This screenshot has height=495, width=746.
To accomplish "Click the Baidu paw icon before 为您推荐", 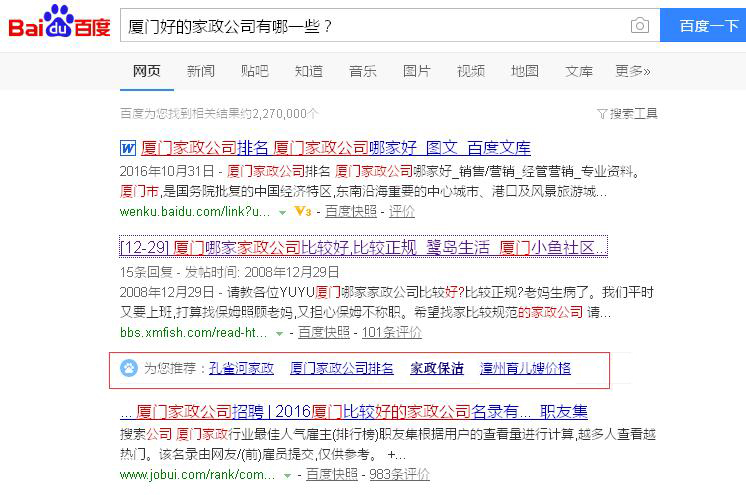I will 128,369.
